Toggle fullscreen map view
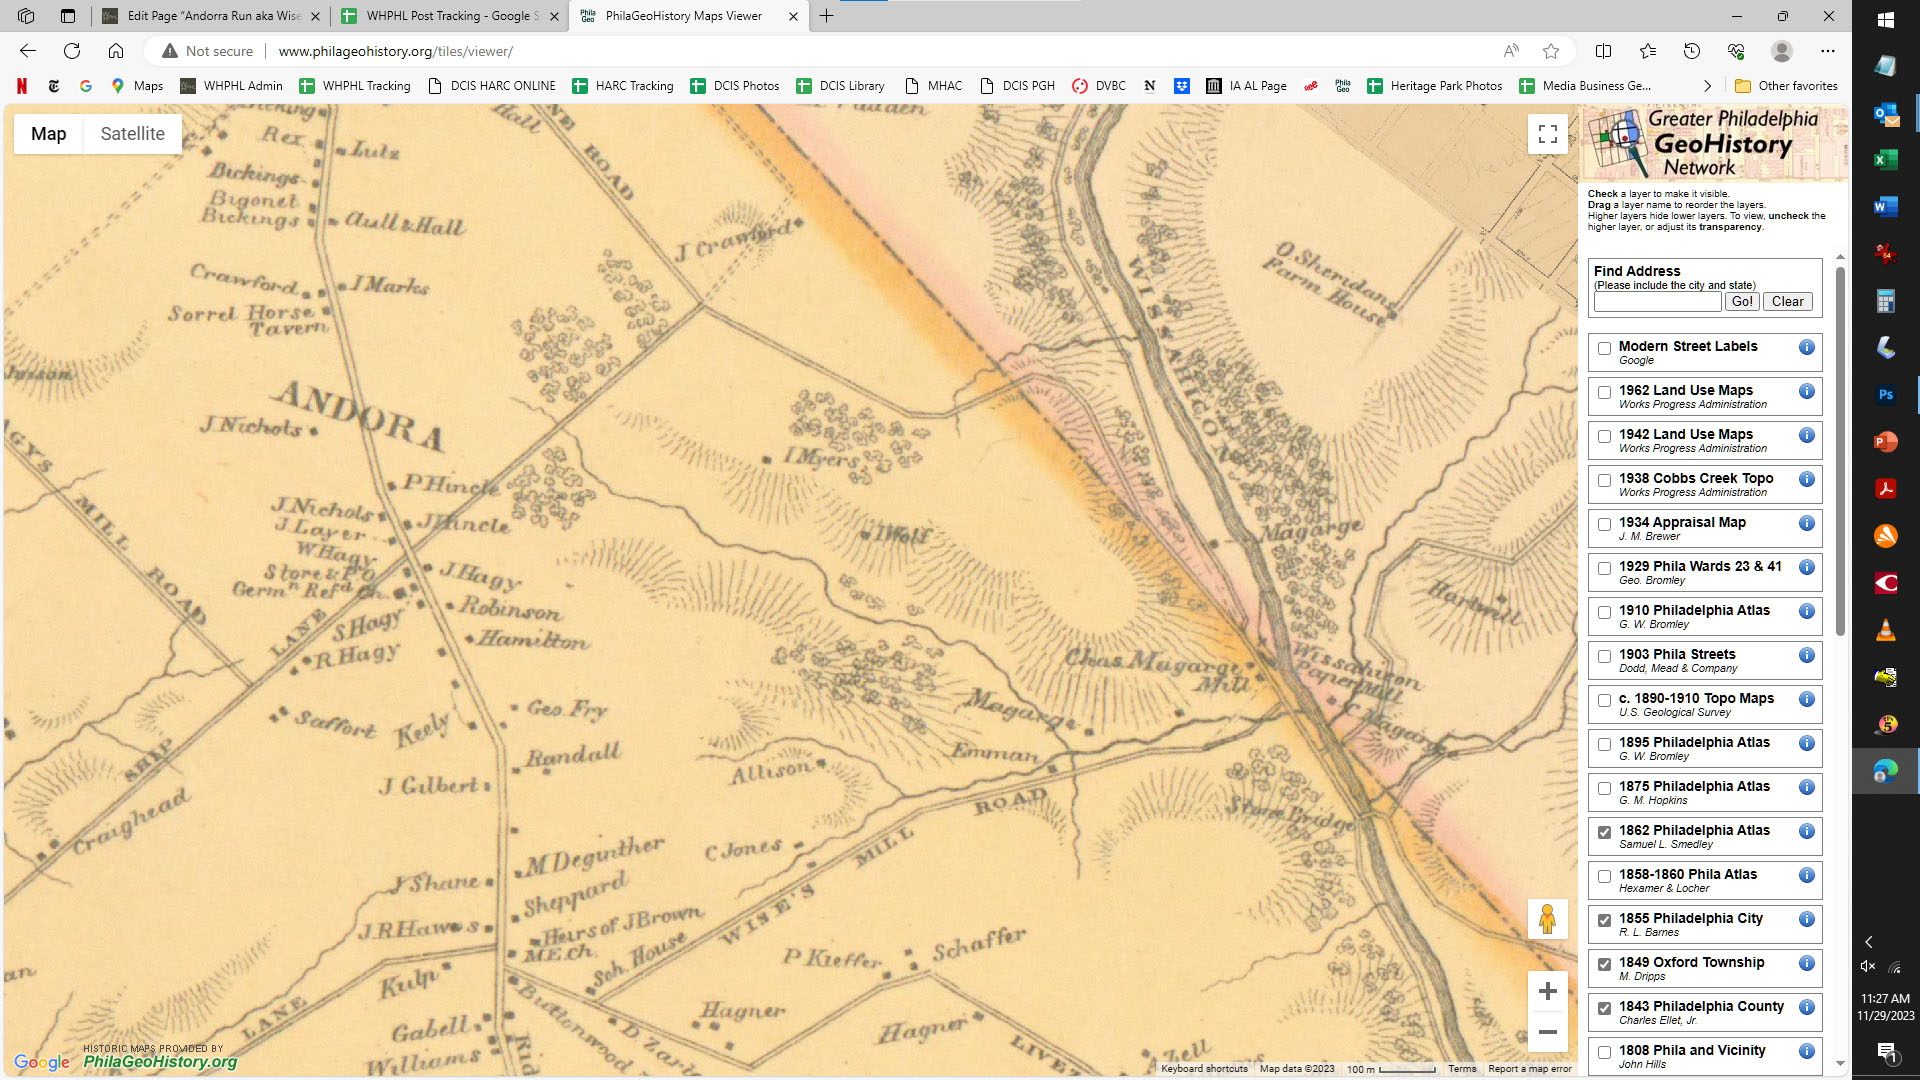Viewport: 1920px width, 1080px height. 1547,134
